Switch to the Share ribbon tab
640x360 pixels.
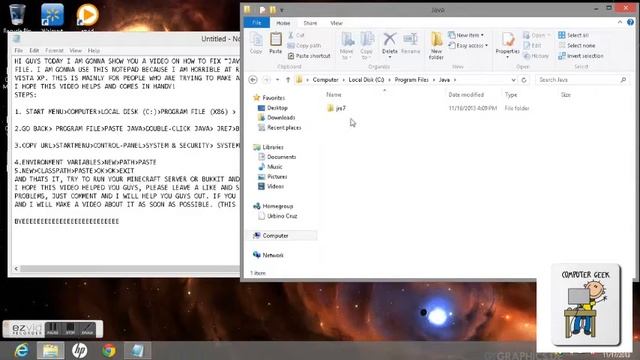(310, 23)
